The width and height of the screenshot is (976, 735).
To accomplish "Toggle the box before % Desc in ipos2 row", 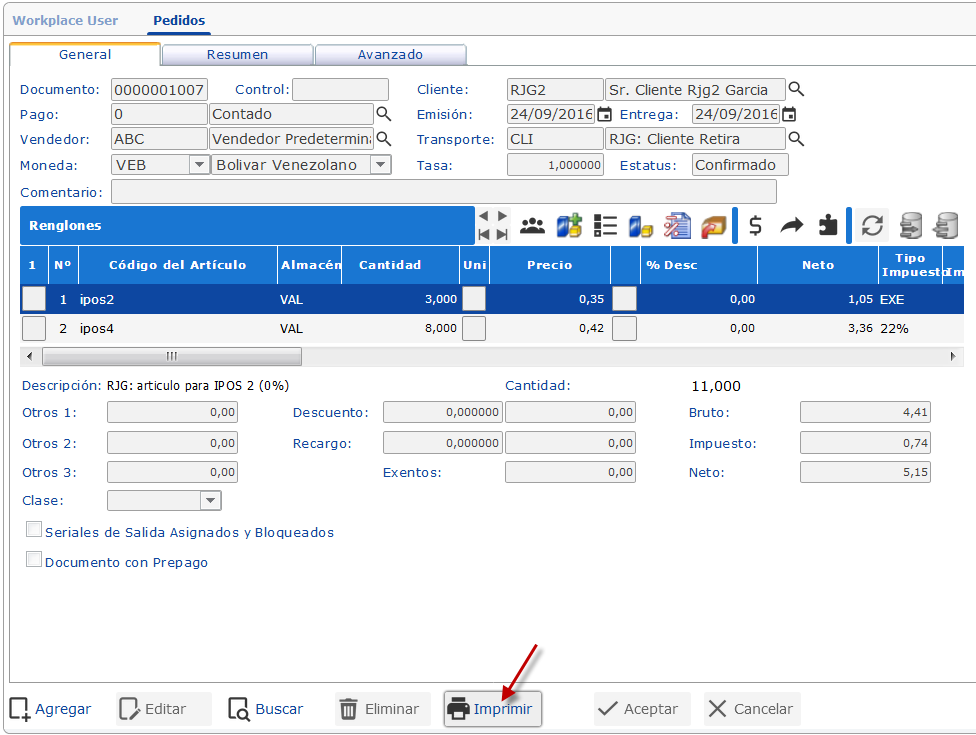I will click(624, 299).
